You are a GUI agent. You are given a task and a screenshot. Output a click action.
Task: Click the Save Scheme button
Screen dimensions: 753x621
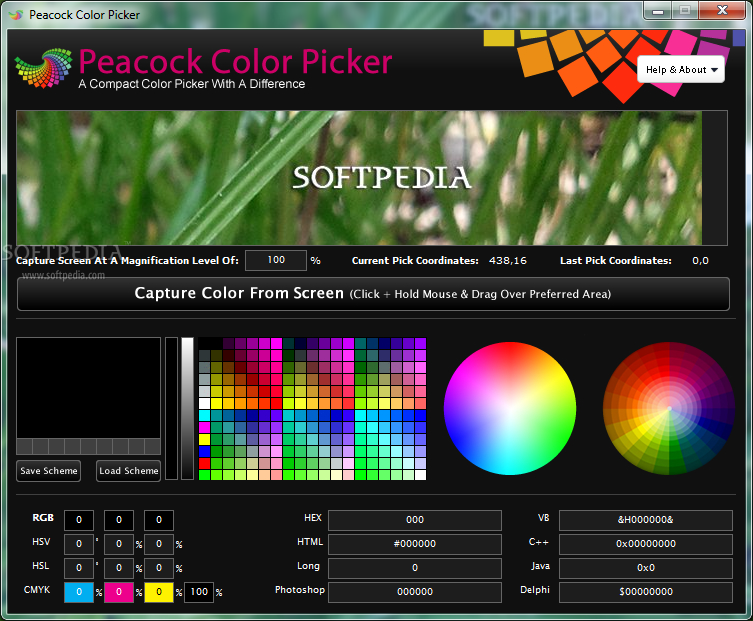[x=49, y=471]
